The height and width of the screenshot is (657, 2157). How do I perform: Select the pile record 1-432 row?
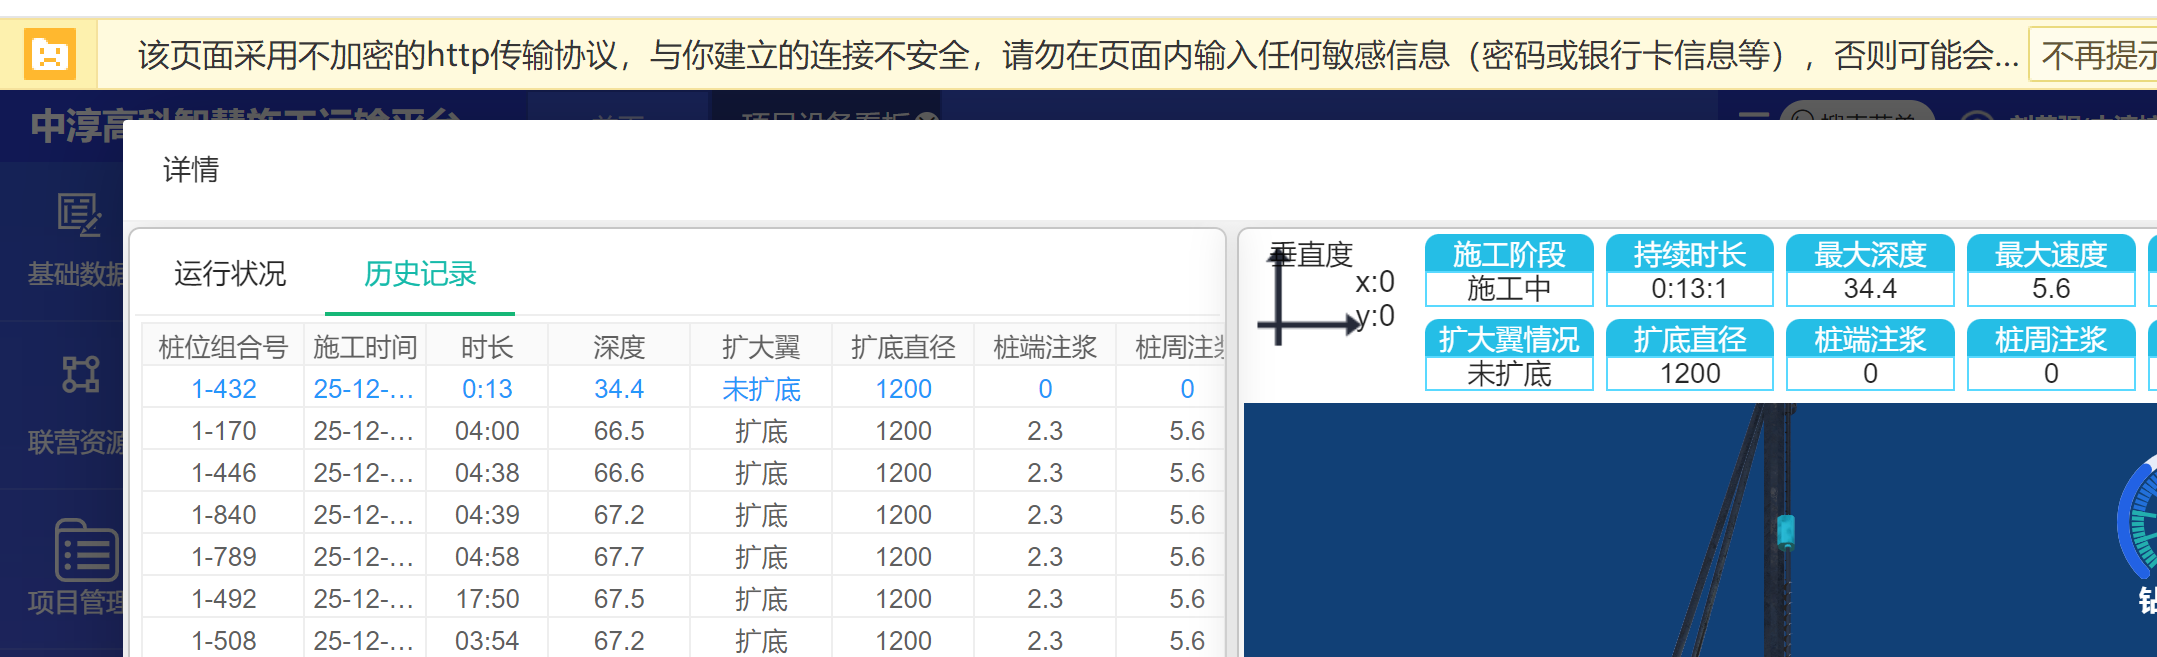pos(224,389)
